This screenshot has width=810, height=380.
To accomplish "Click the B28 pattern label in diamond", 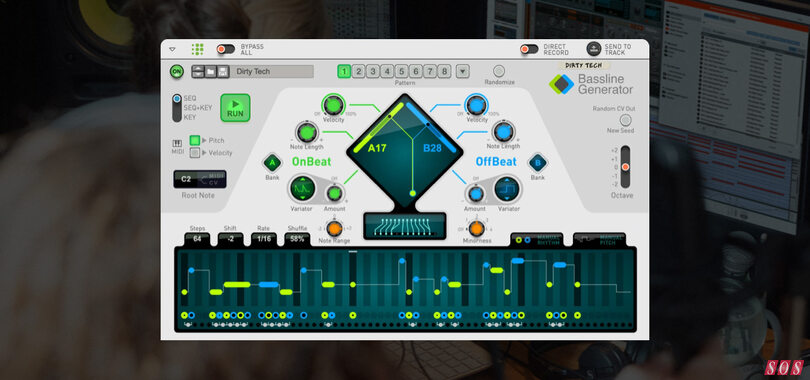I will pyautogui.click(x=433, y=149).
